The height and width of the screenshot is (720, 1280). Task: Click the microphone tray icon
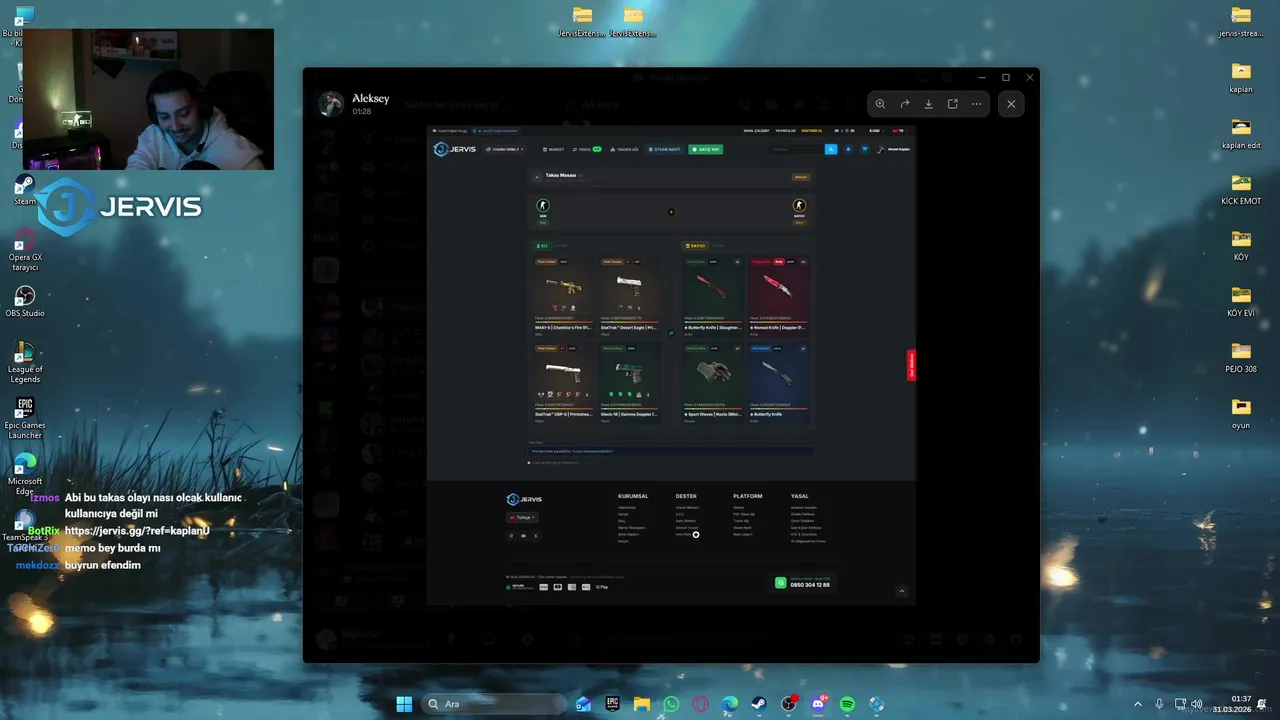(1159, 704)
